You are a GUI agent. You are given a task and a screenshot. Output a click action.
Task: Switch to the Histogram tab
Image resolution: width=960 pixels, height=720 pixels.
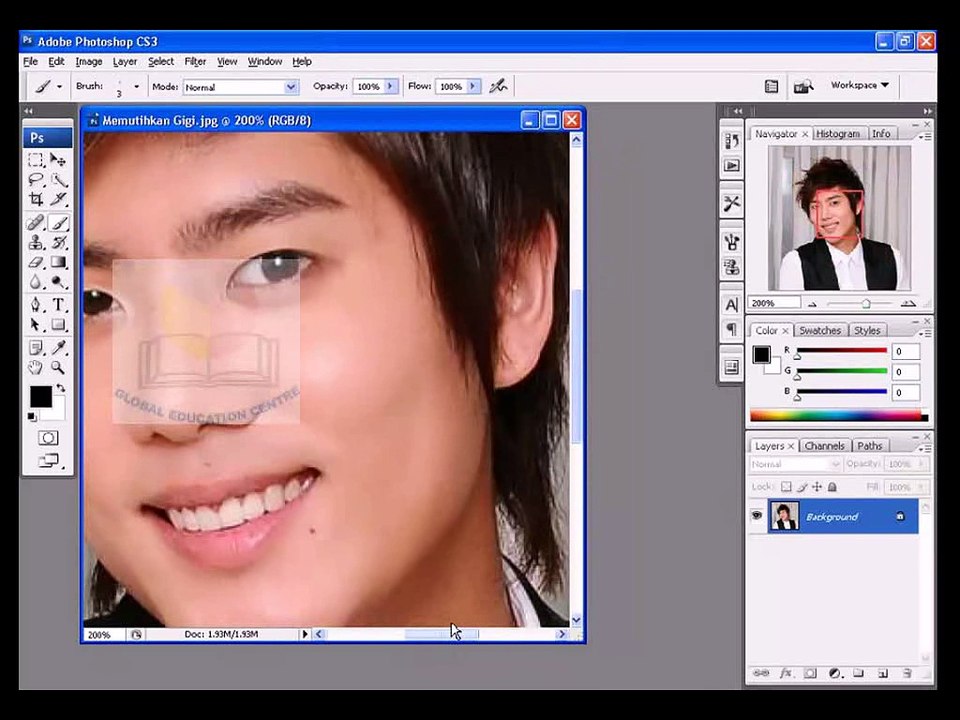point(838,133)
